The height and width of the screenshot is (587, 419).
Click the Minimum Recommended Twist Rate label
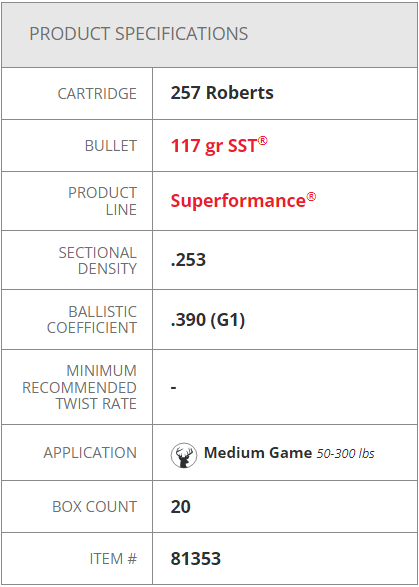click(79, 387)
